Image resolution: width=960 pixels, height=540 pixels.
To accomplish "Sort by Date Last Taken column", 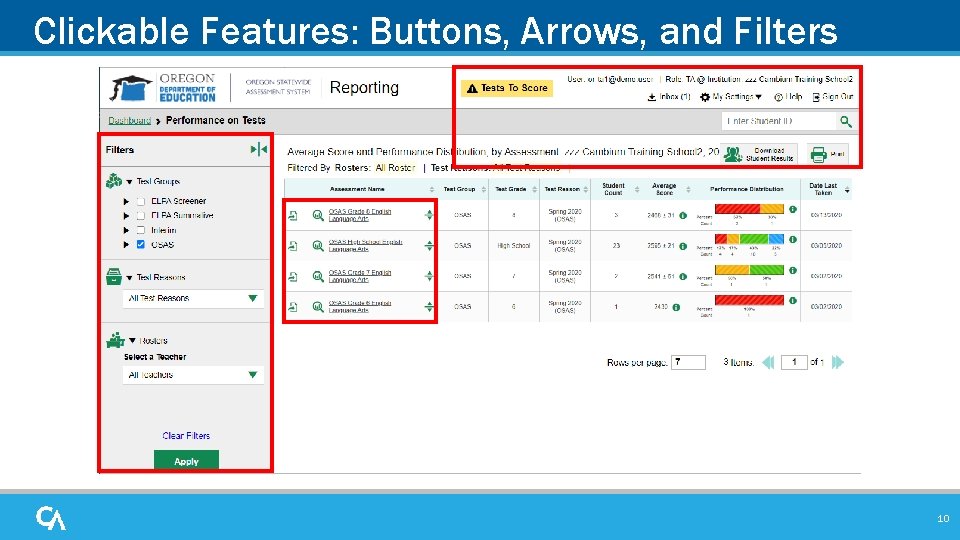I will 847,190.
